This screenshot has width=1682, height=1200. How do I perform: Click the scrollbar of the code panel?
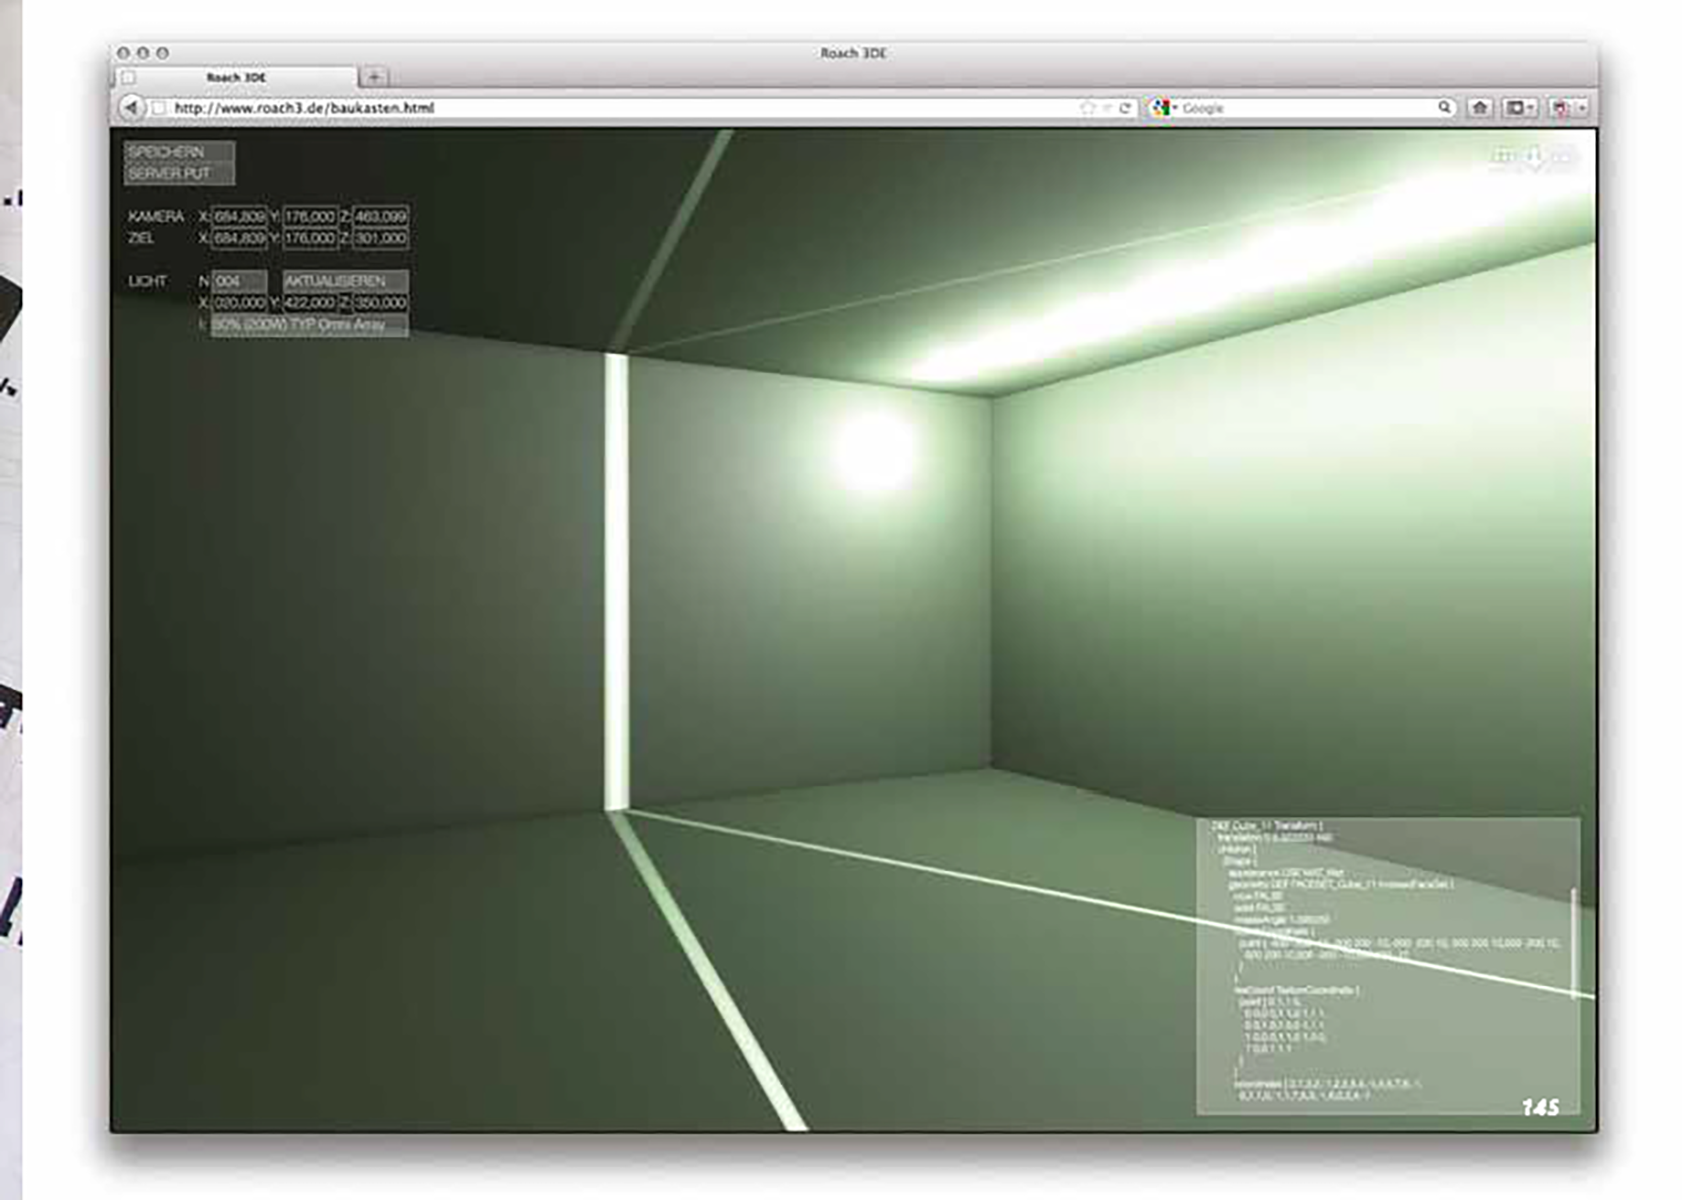click(x=1574, y=942)
